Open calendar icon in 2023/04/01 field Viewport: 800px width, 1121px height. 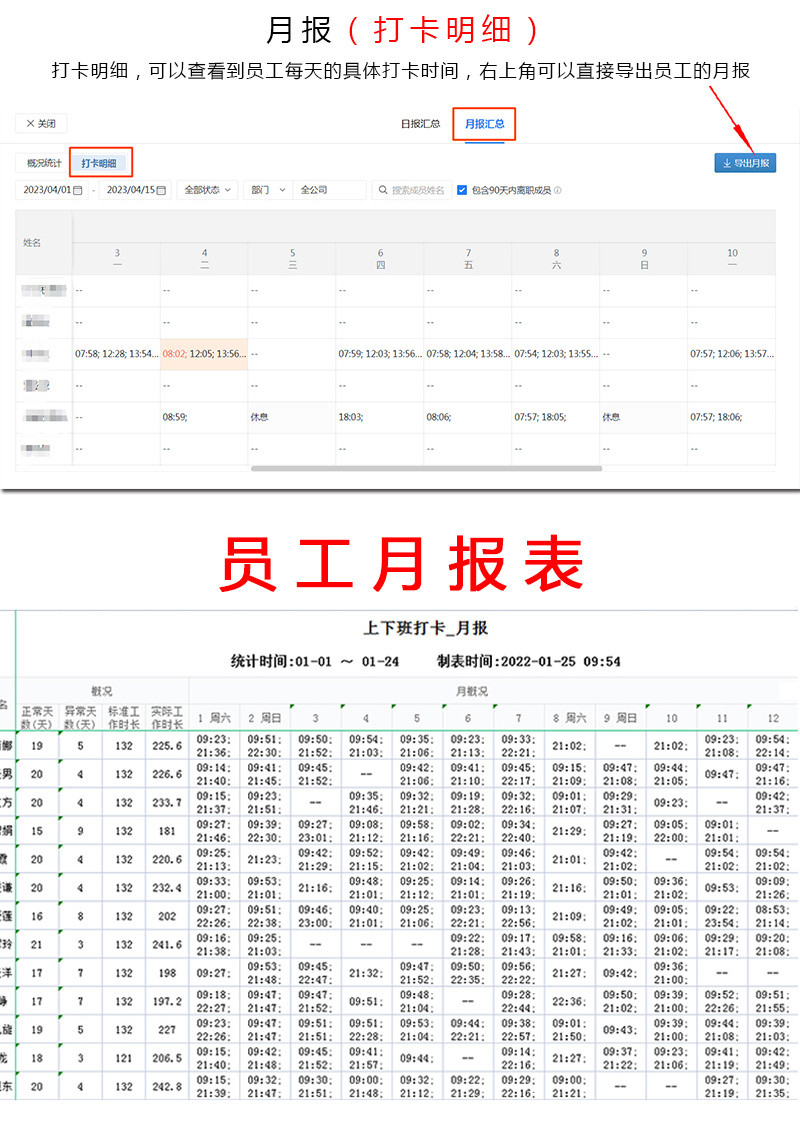point(78,190)
